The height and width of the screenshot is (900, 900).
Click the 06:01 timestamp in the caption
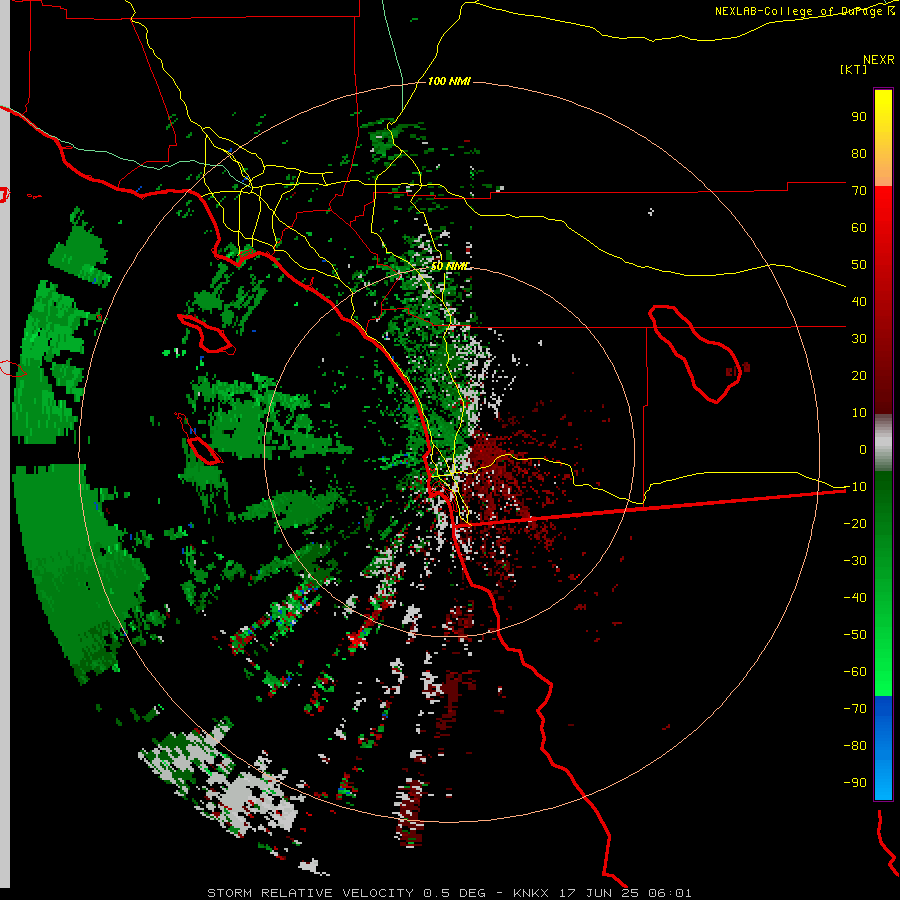point(670,893)
